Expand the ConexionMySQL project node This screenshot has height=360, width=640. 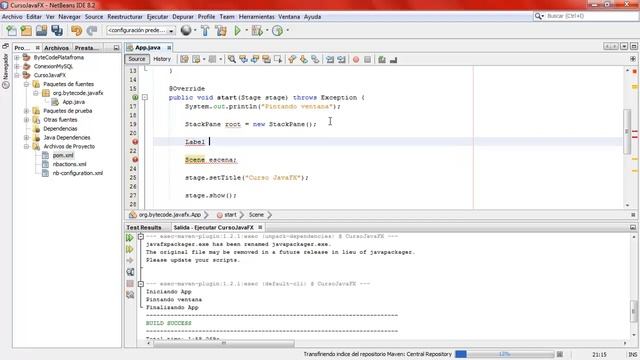point(17,67)
